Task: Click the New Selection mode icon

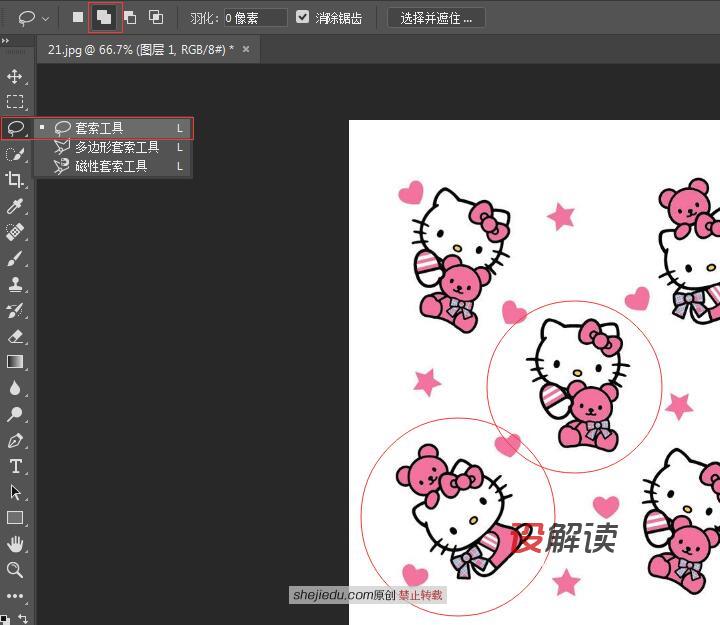Action: 78,17
